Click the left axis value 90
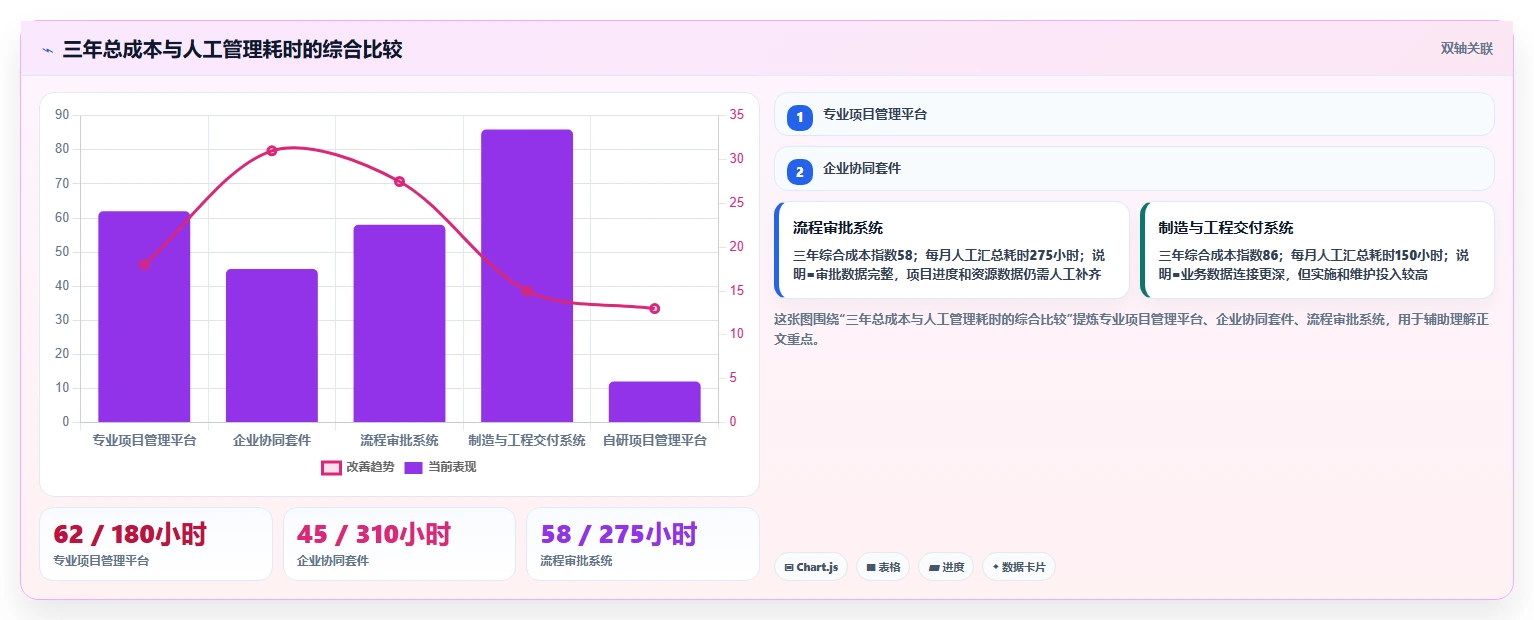1534x620 pixels. [62, 115]
